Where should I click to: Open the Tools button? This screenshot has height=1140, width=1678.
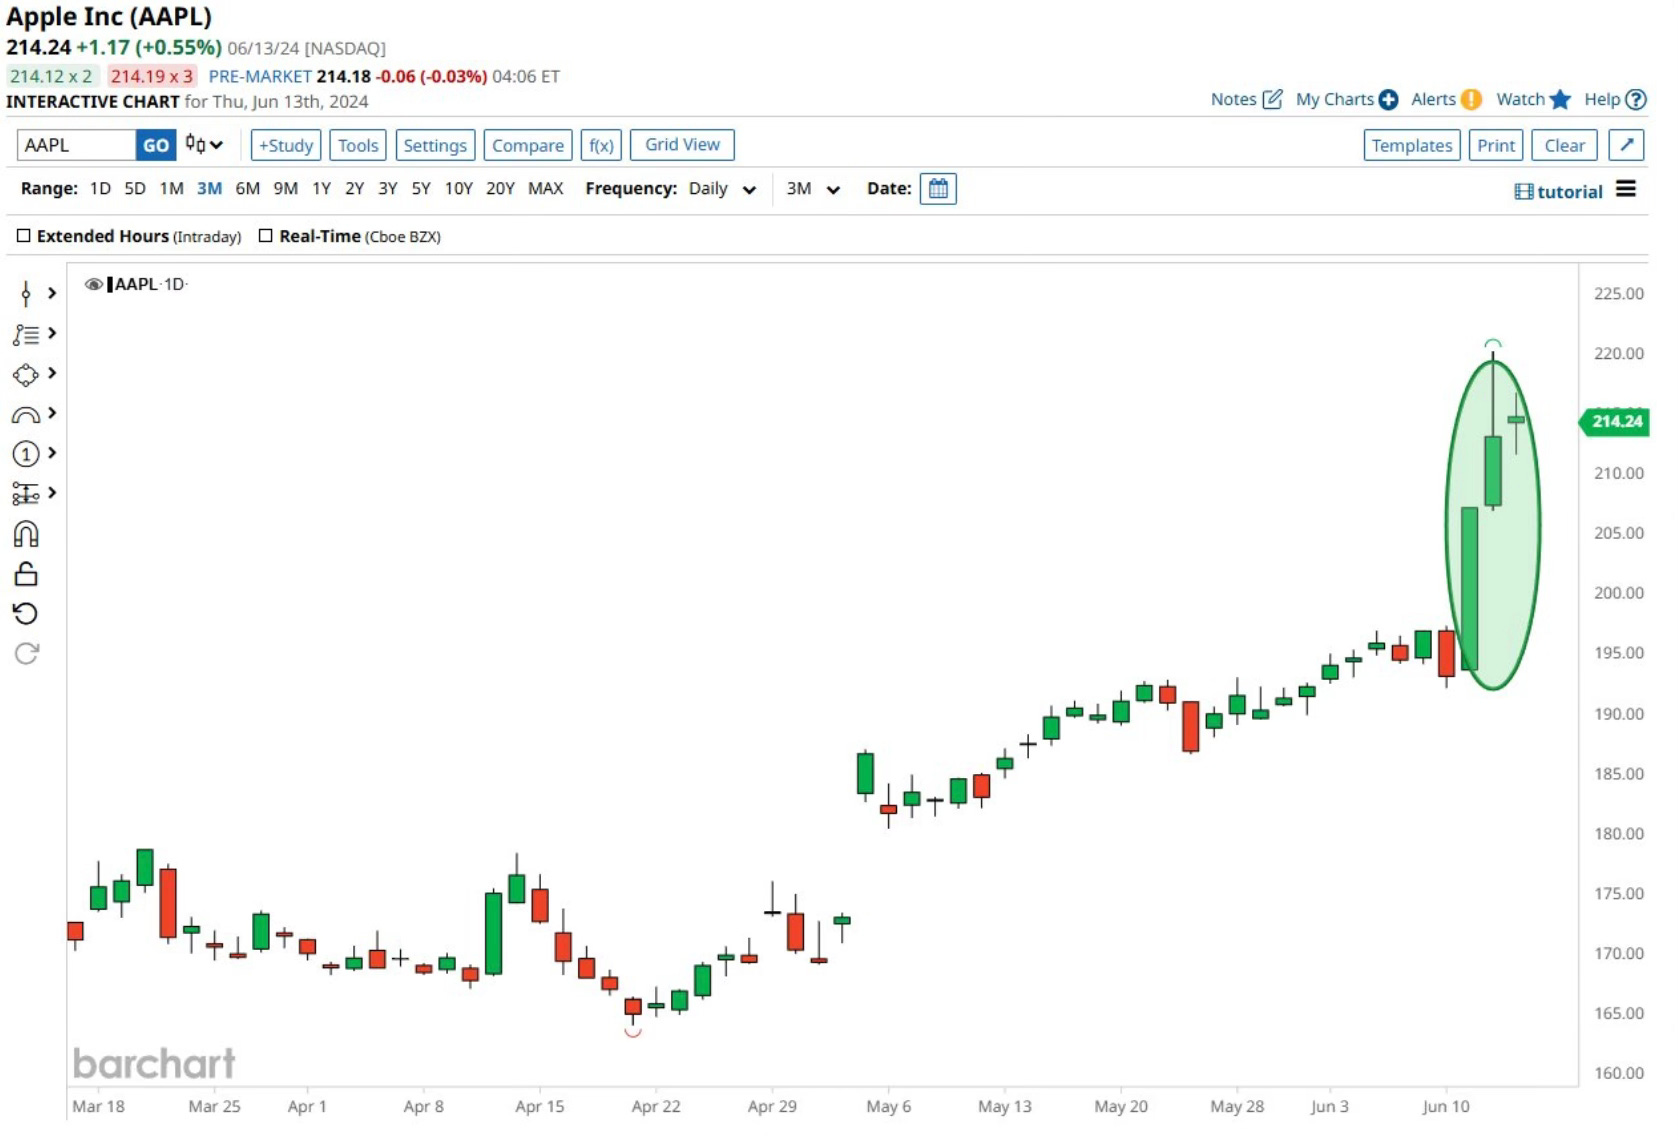tap(358, 145)
